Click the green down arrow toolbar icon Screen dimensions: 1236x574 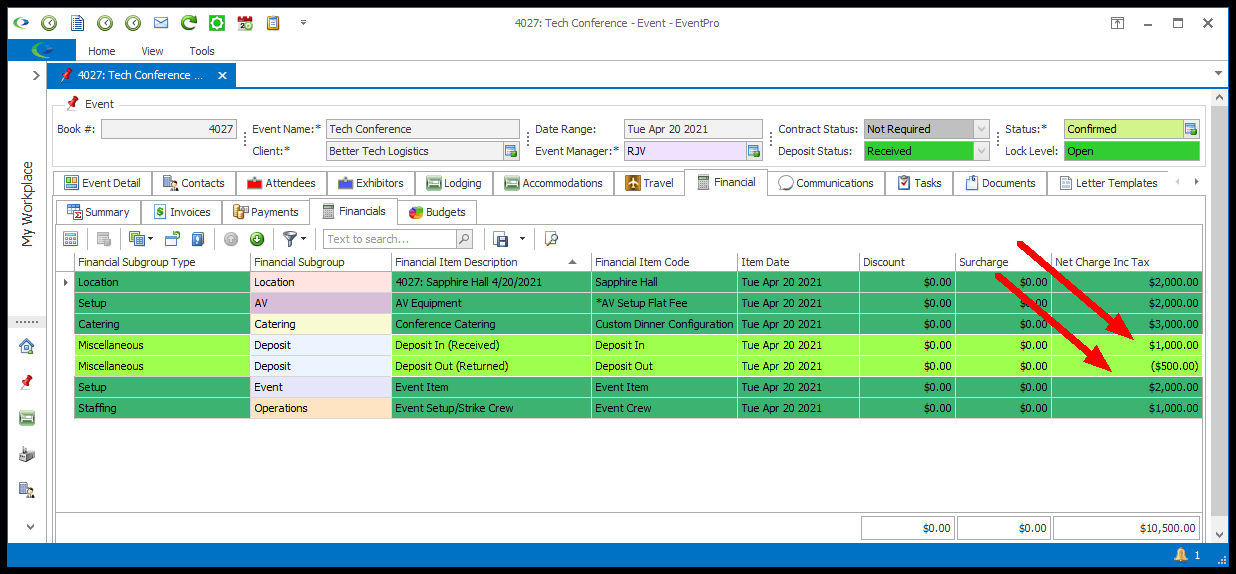[x=257, y=239]
